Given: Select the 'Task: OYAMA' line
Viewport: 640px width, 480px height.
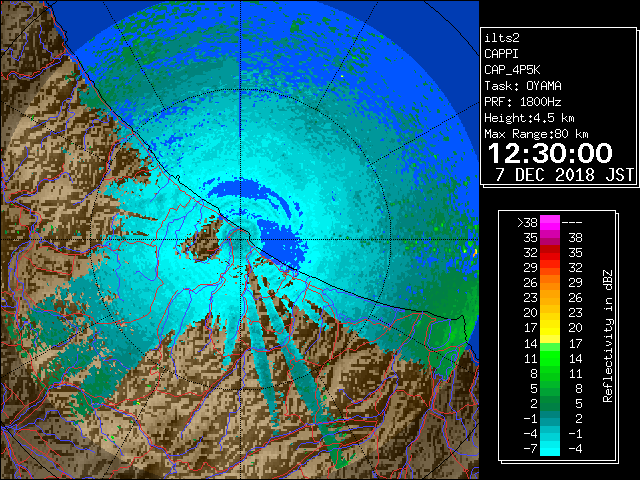Looking at the screenshot, I should pos(523,86).
